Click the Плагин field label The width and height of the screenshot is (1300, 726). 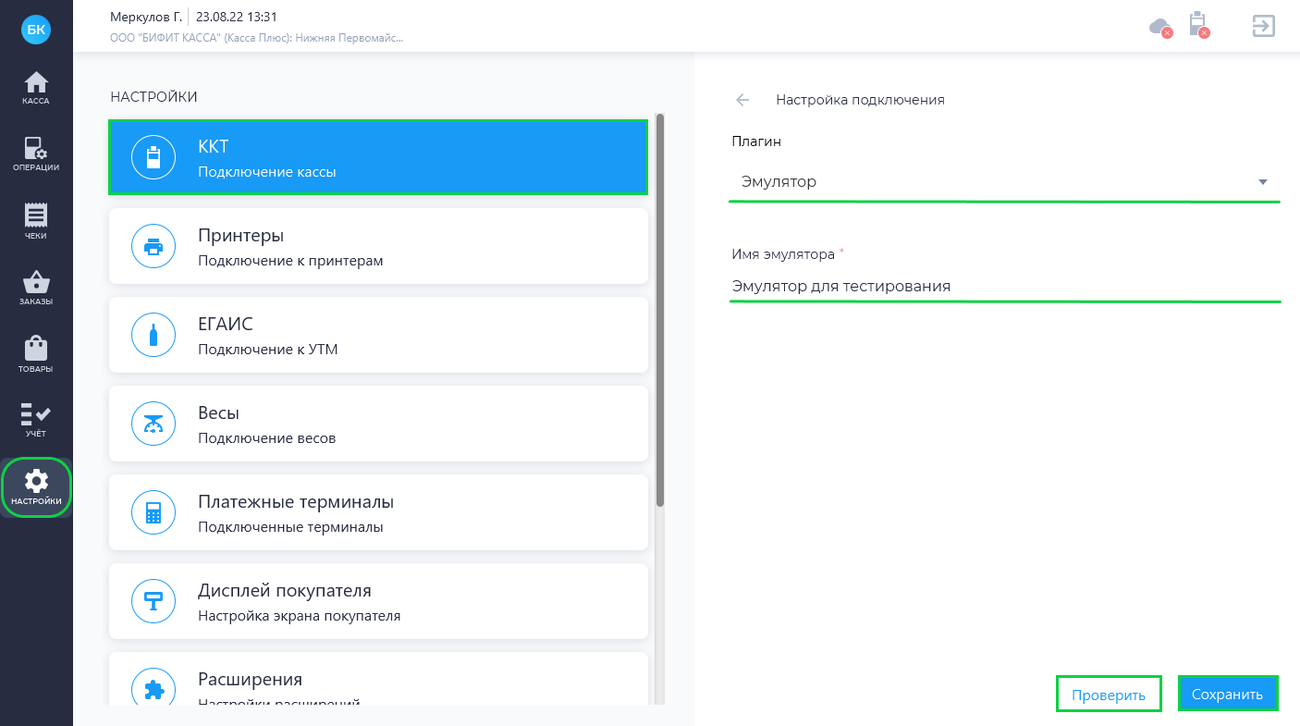point(756,143)
